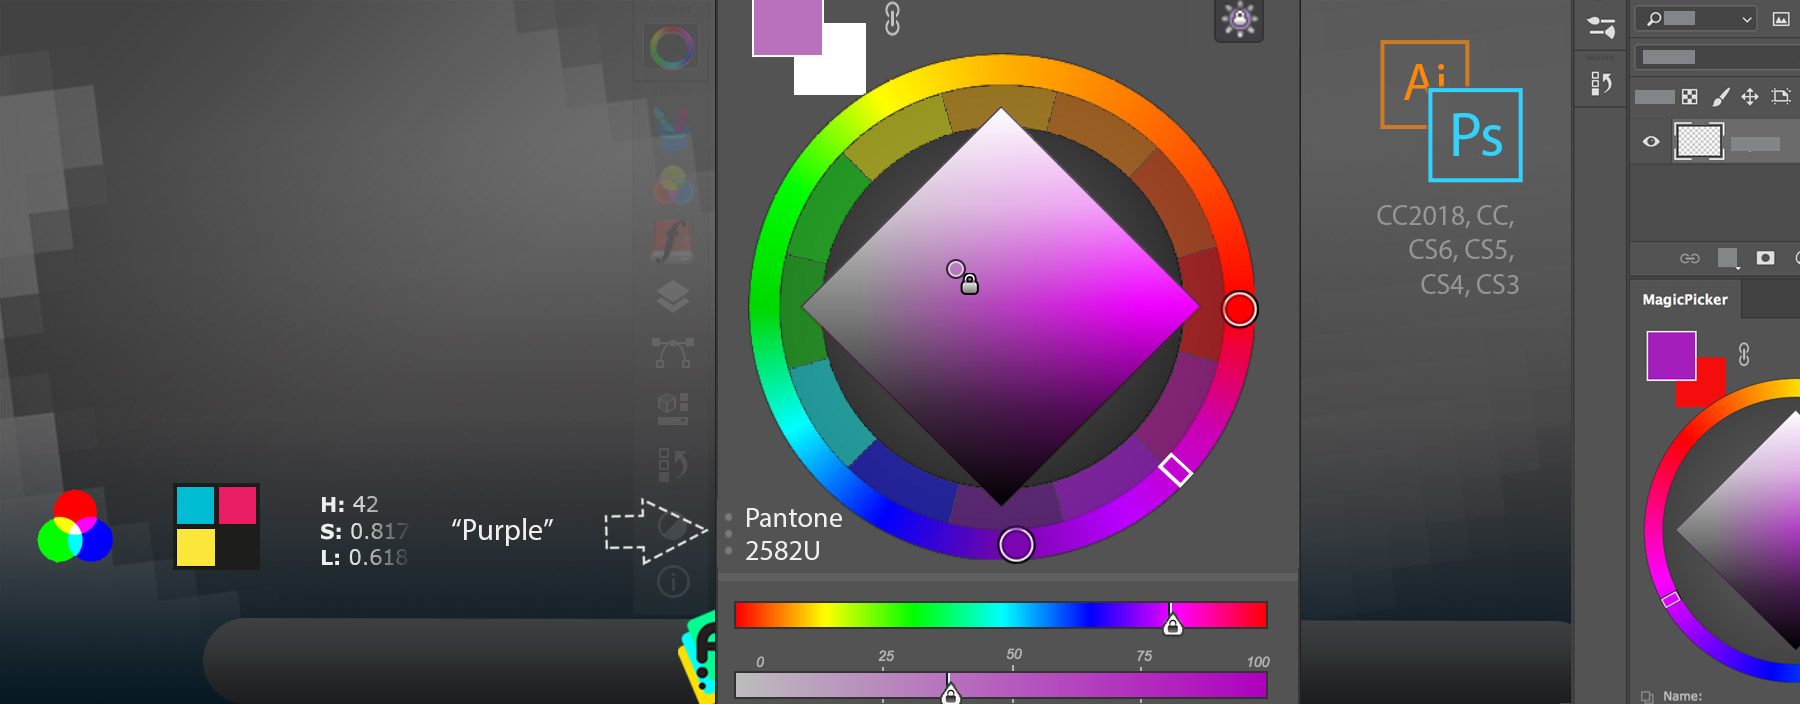Open the lightbulb settings button above the wheel

point(1239,19)
